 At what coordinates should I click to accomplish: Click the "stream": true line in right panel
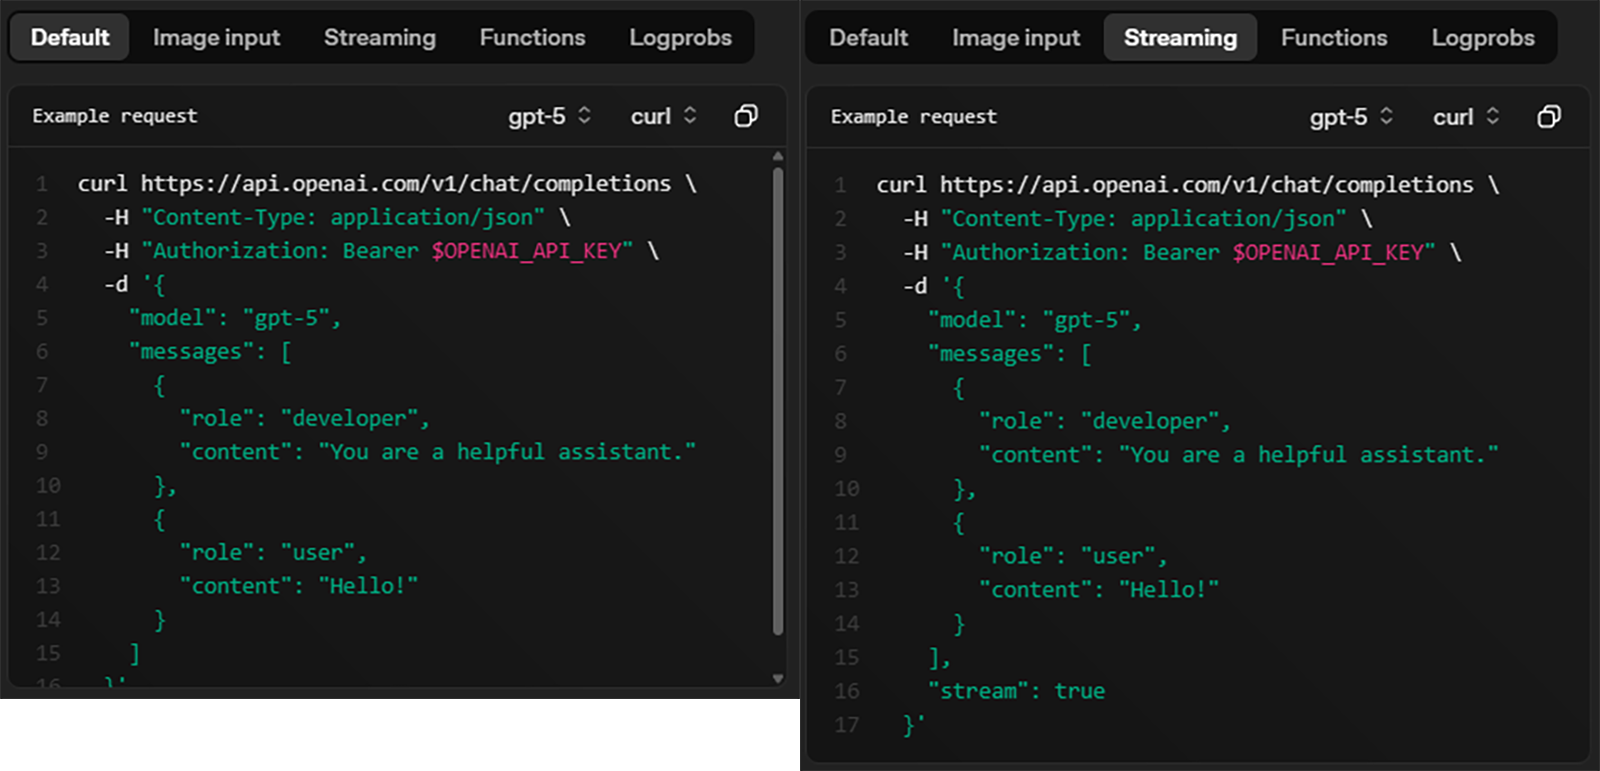tap(1016, 691)
